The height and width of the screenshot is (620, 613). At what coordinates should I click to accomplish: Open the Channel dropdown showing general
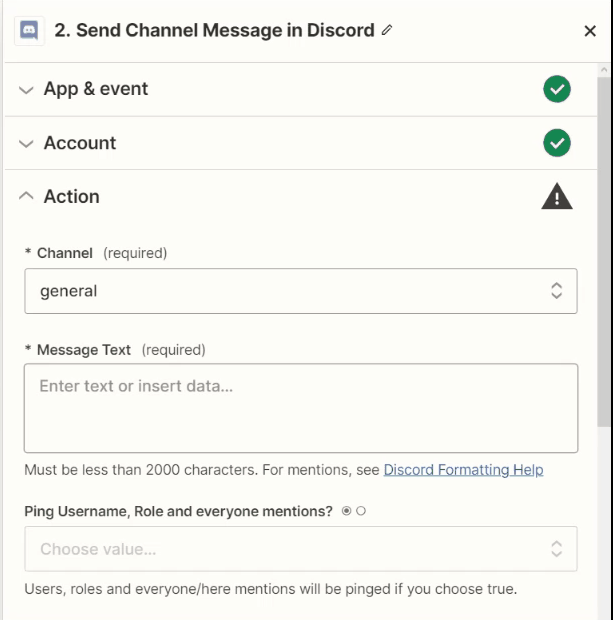[x=301, y=291]
